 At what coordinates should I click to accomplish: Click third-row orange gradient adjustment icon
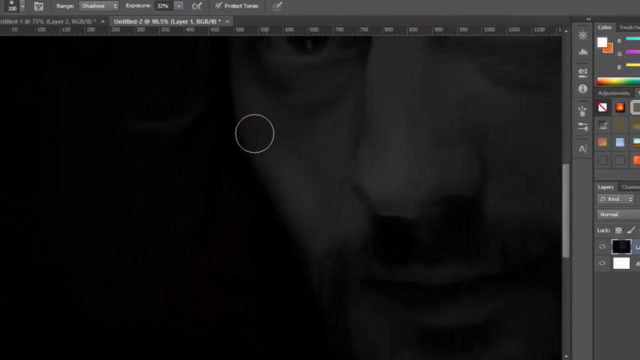pos(603,142)
